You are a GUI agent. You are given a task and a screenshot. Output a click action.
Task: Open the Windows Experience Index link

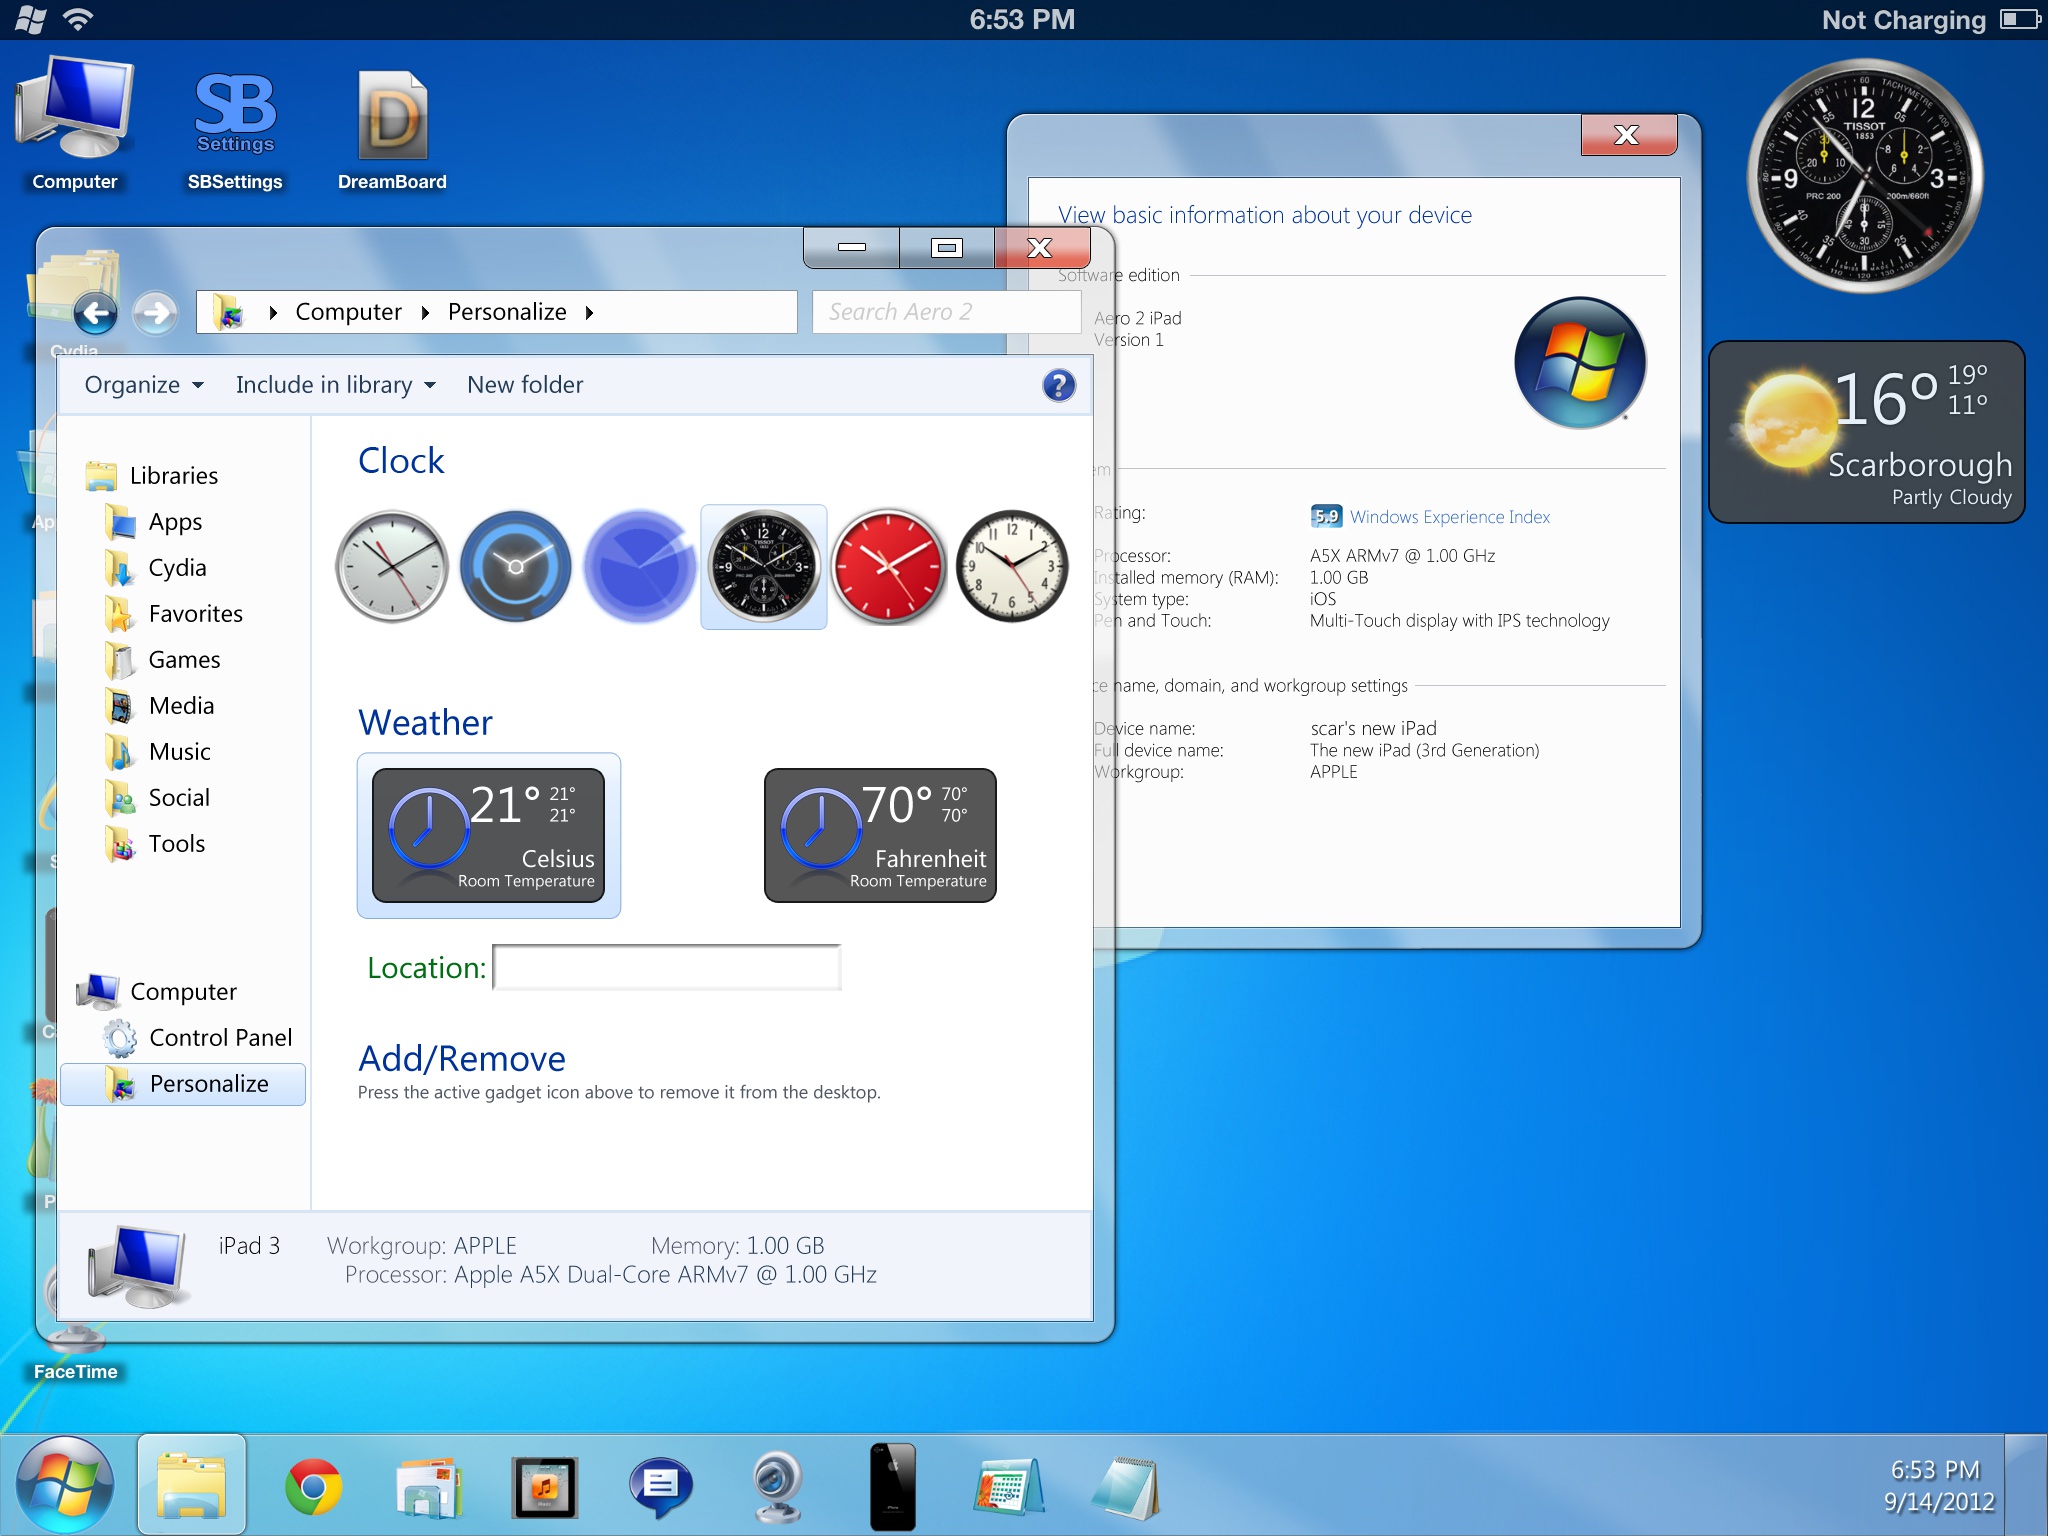coord(1449,517)
